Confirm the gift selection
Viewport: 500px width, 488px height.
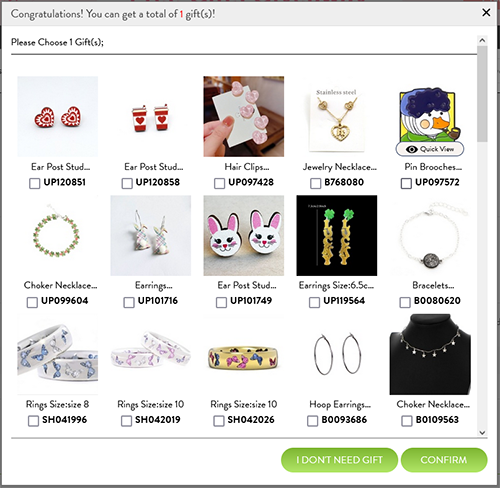click(x=444, y=460)
